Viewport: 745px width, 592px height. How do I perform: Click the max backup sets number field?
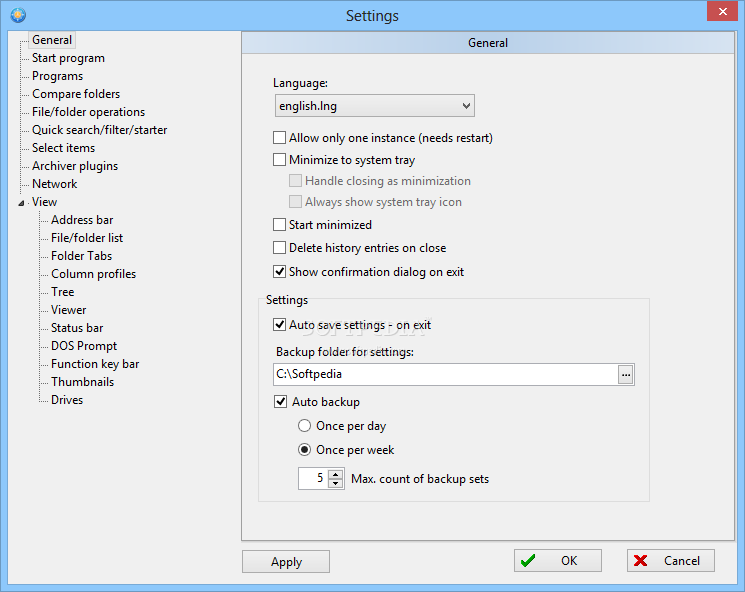314,478
